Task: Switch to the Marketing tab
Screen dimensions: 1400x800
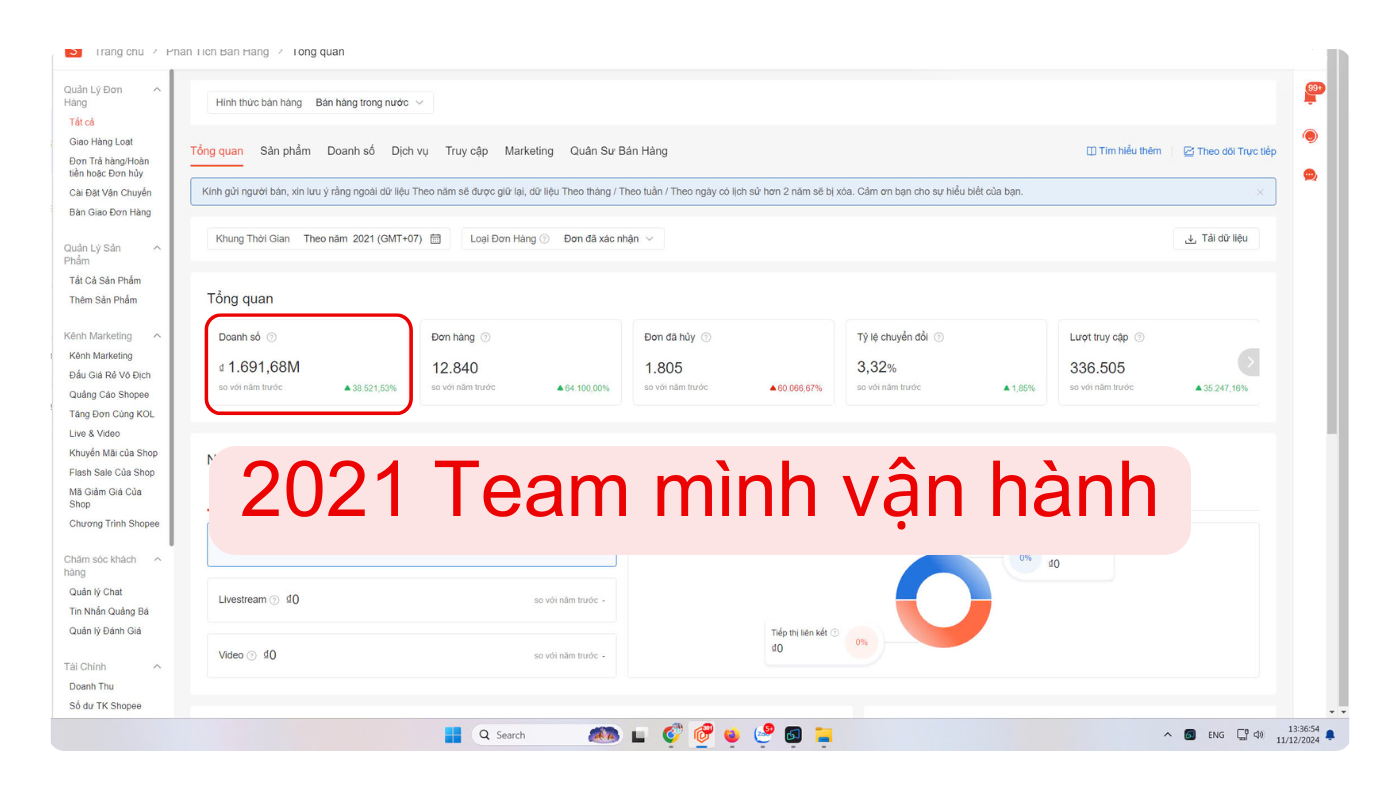Action: pyautogui.click(x=528, y=151)
